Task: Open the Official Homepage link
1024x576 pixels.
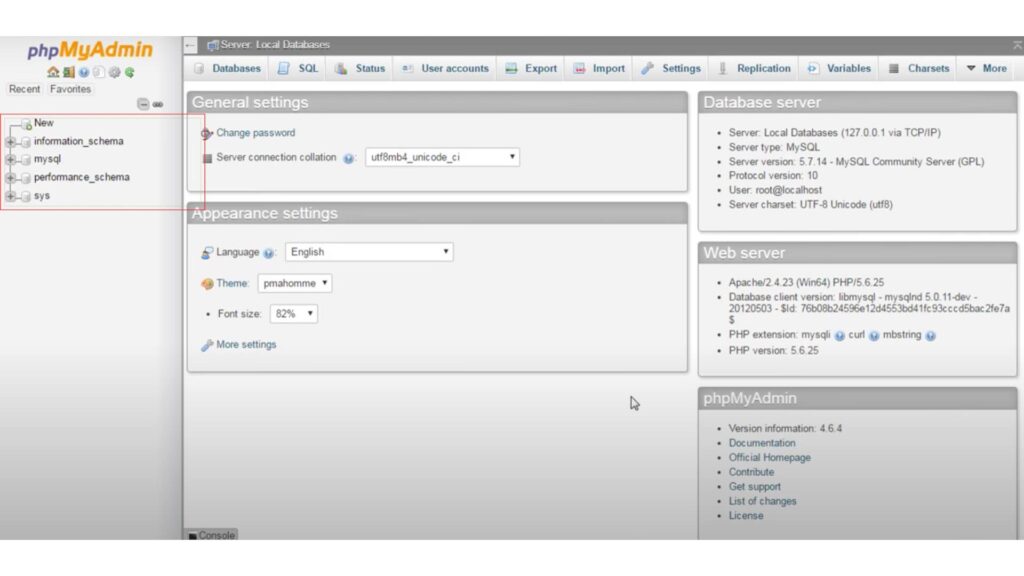Action: (769, 458)
